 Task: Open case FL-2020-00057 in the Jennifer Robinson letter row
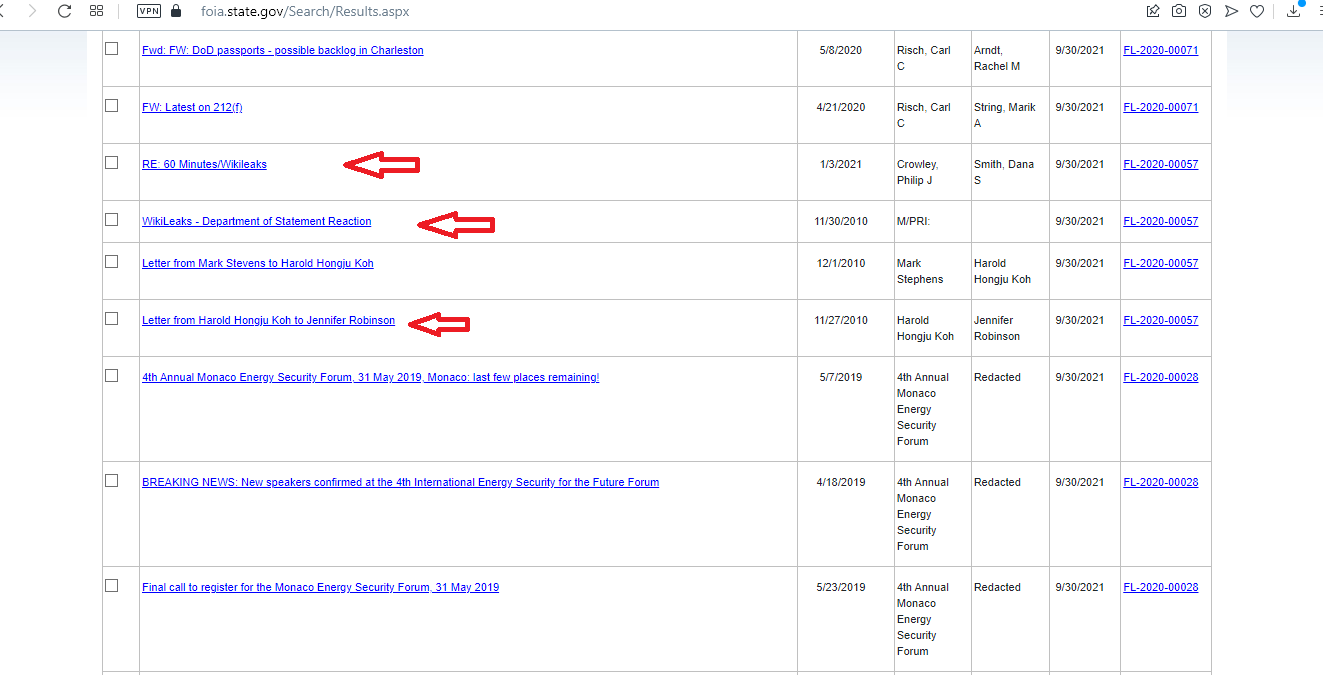1161,320
